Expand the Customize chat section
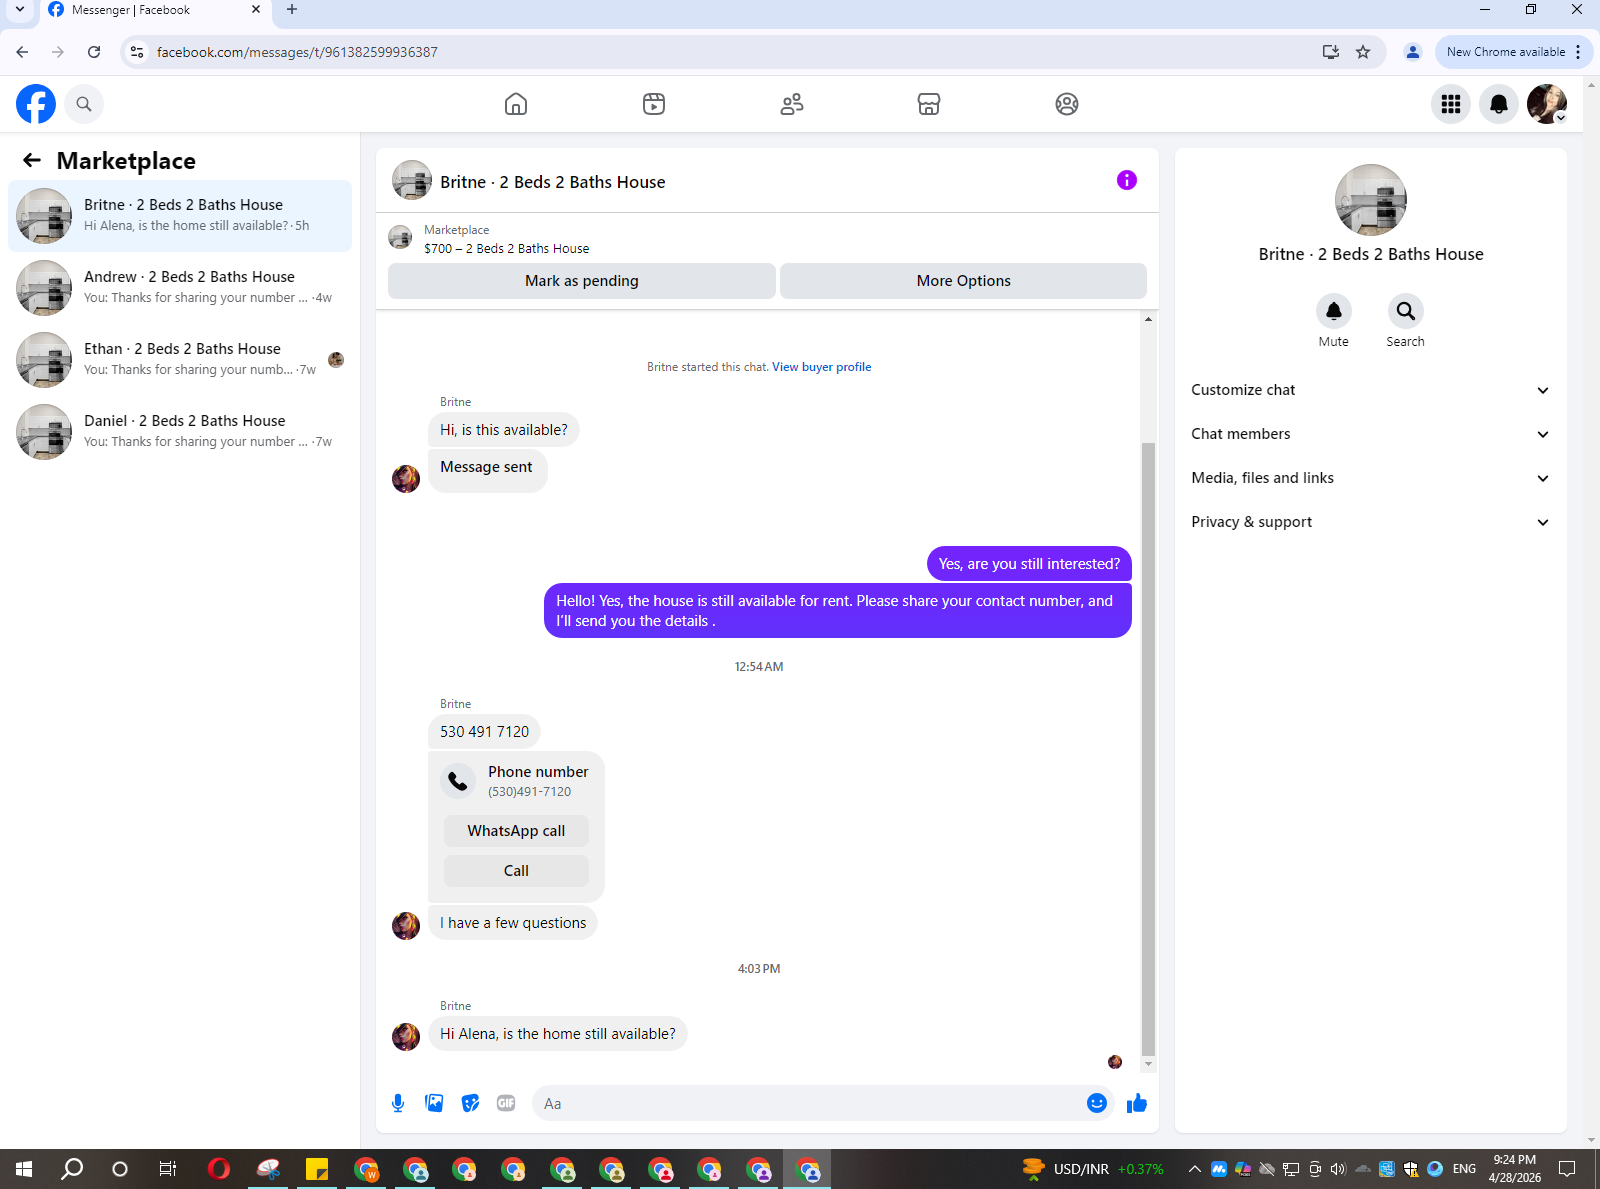The width and height of the screenshot is (1600, 1189). [x=1371, y=390]
